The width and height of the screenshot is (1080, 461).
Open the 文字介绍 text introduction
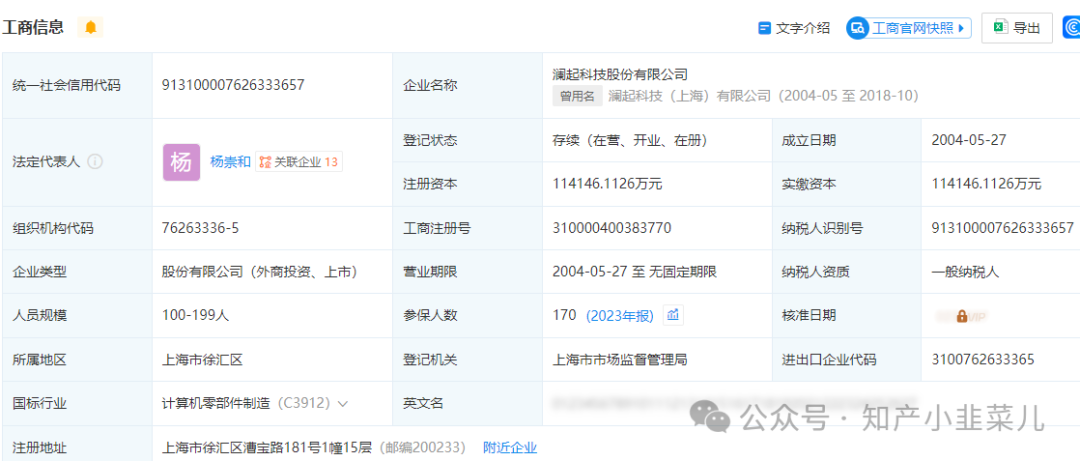[x=794, y=28]
